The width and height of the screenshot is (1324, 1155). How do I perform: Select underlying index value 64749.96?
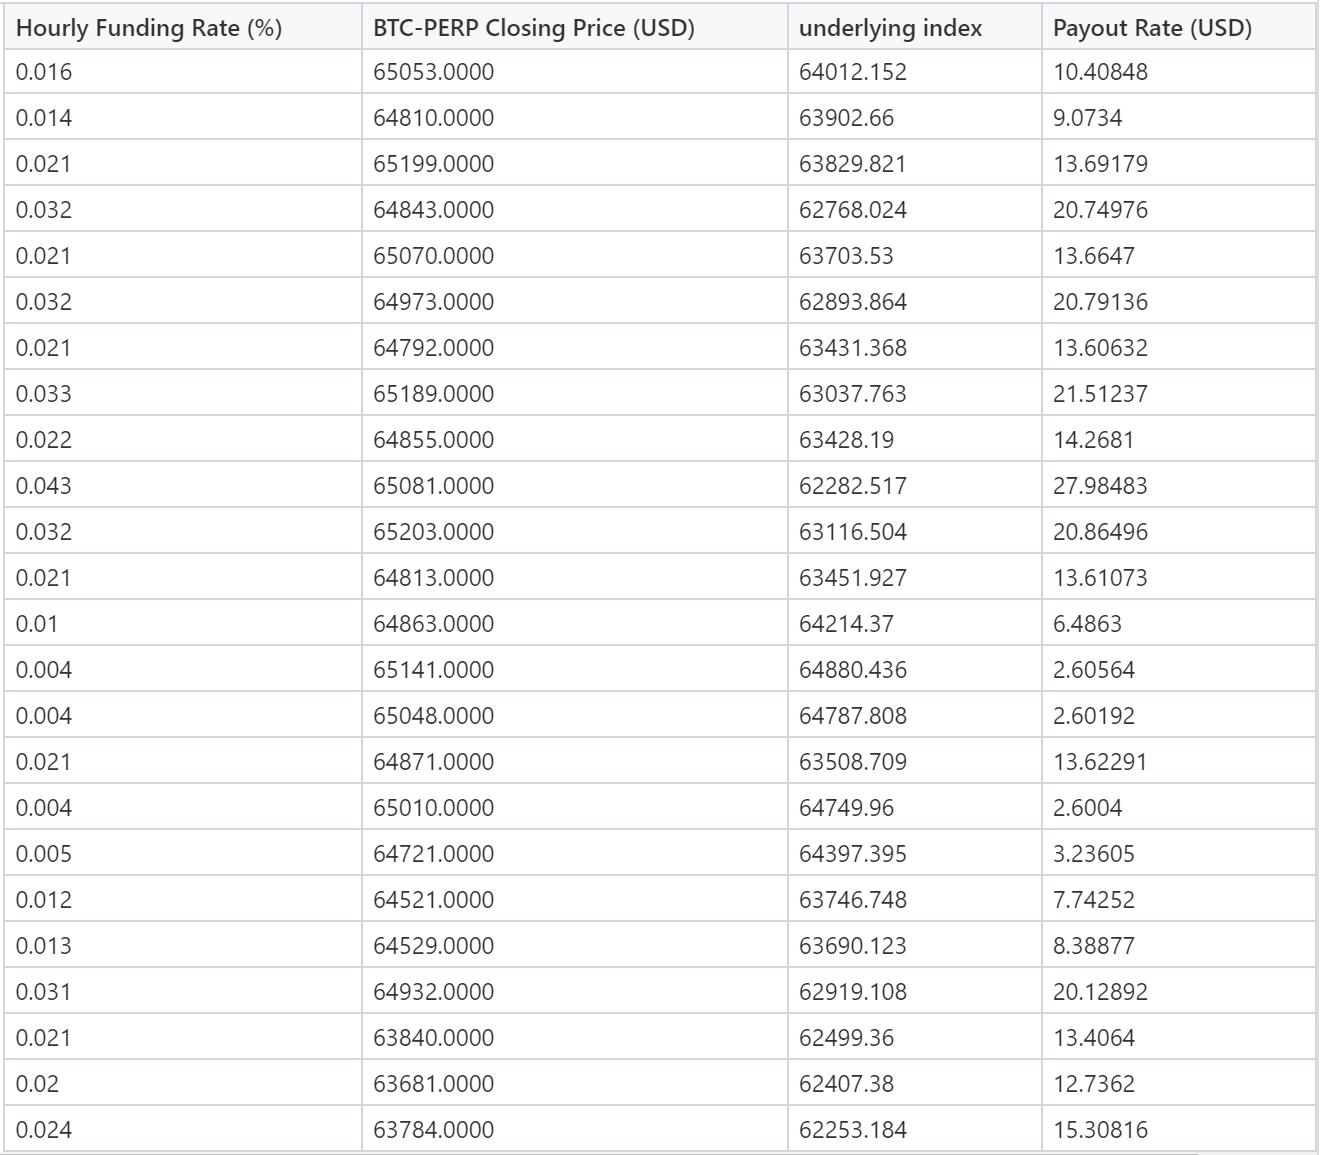846,808
